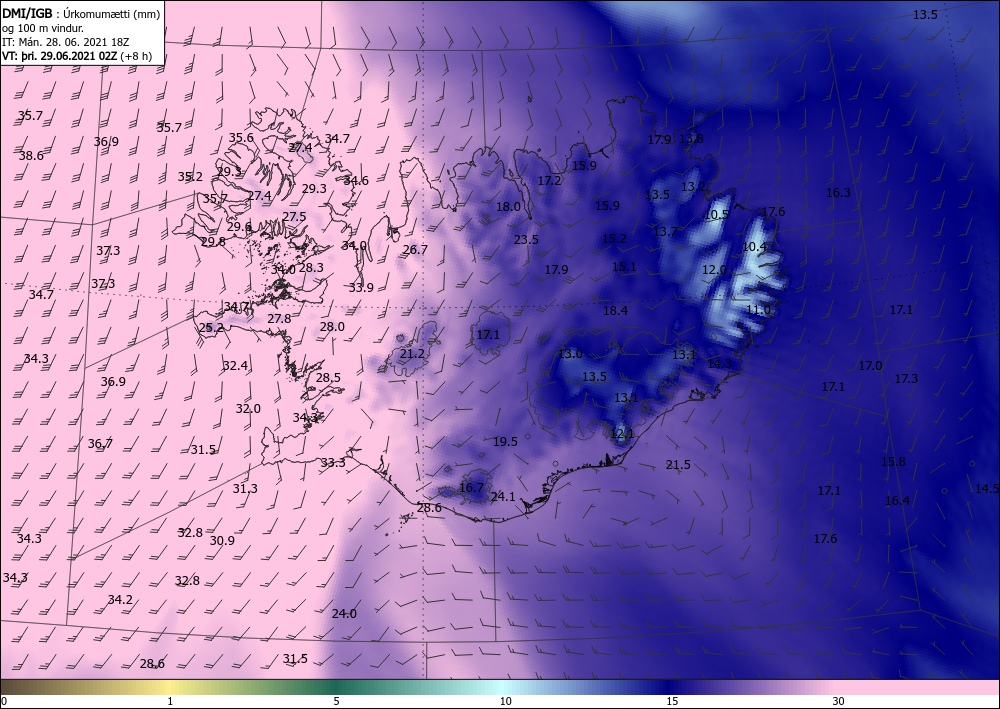Image resolution: width=1000 pixels, height=709 pixels.
Task: Select the map value 24.1
Action: (503, 496)
